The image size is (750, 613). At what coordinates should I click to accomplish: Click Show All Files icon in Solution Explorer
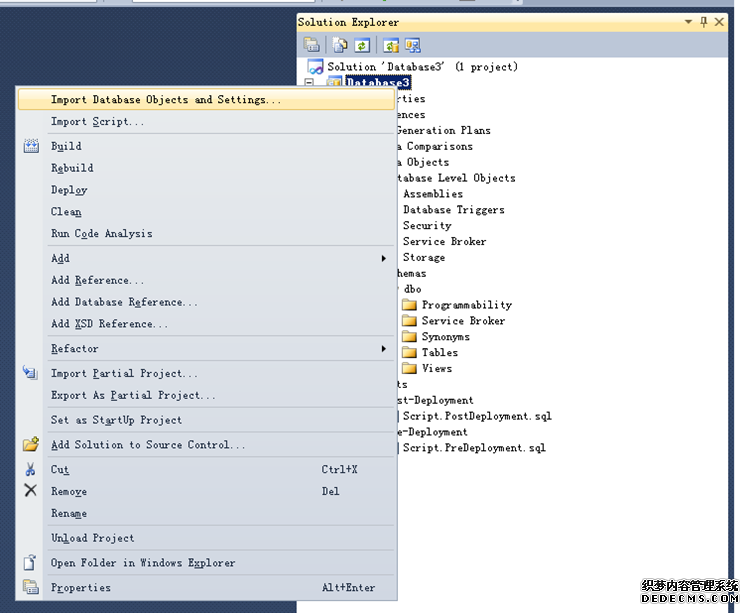[x=340, y=45]
